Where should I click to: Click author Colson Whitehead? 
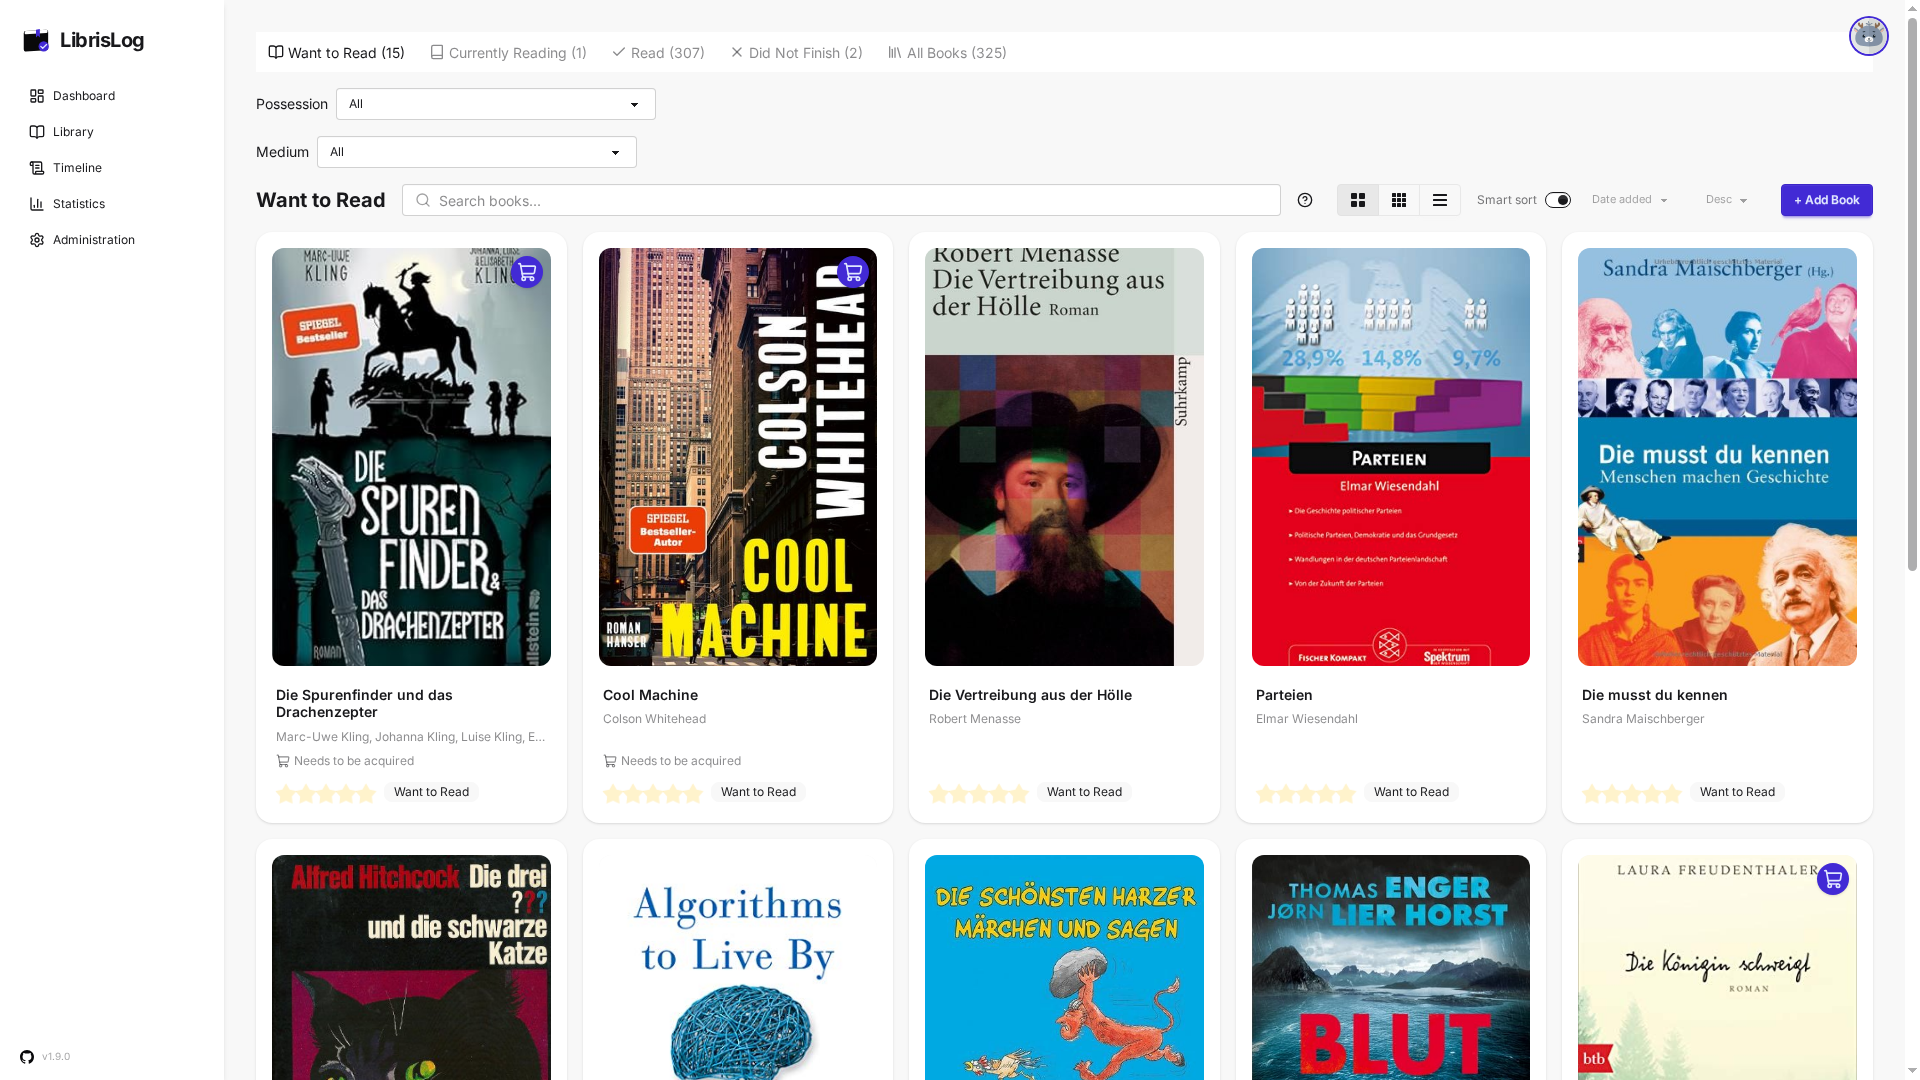pyautogui.click(x=654, y=719)
